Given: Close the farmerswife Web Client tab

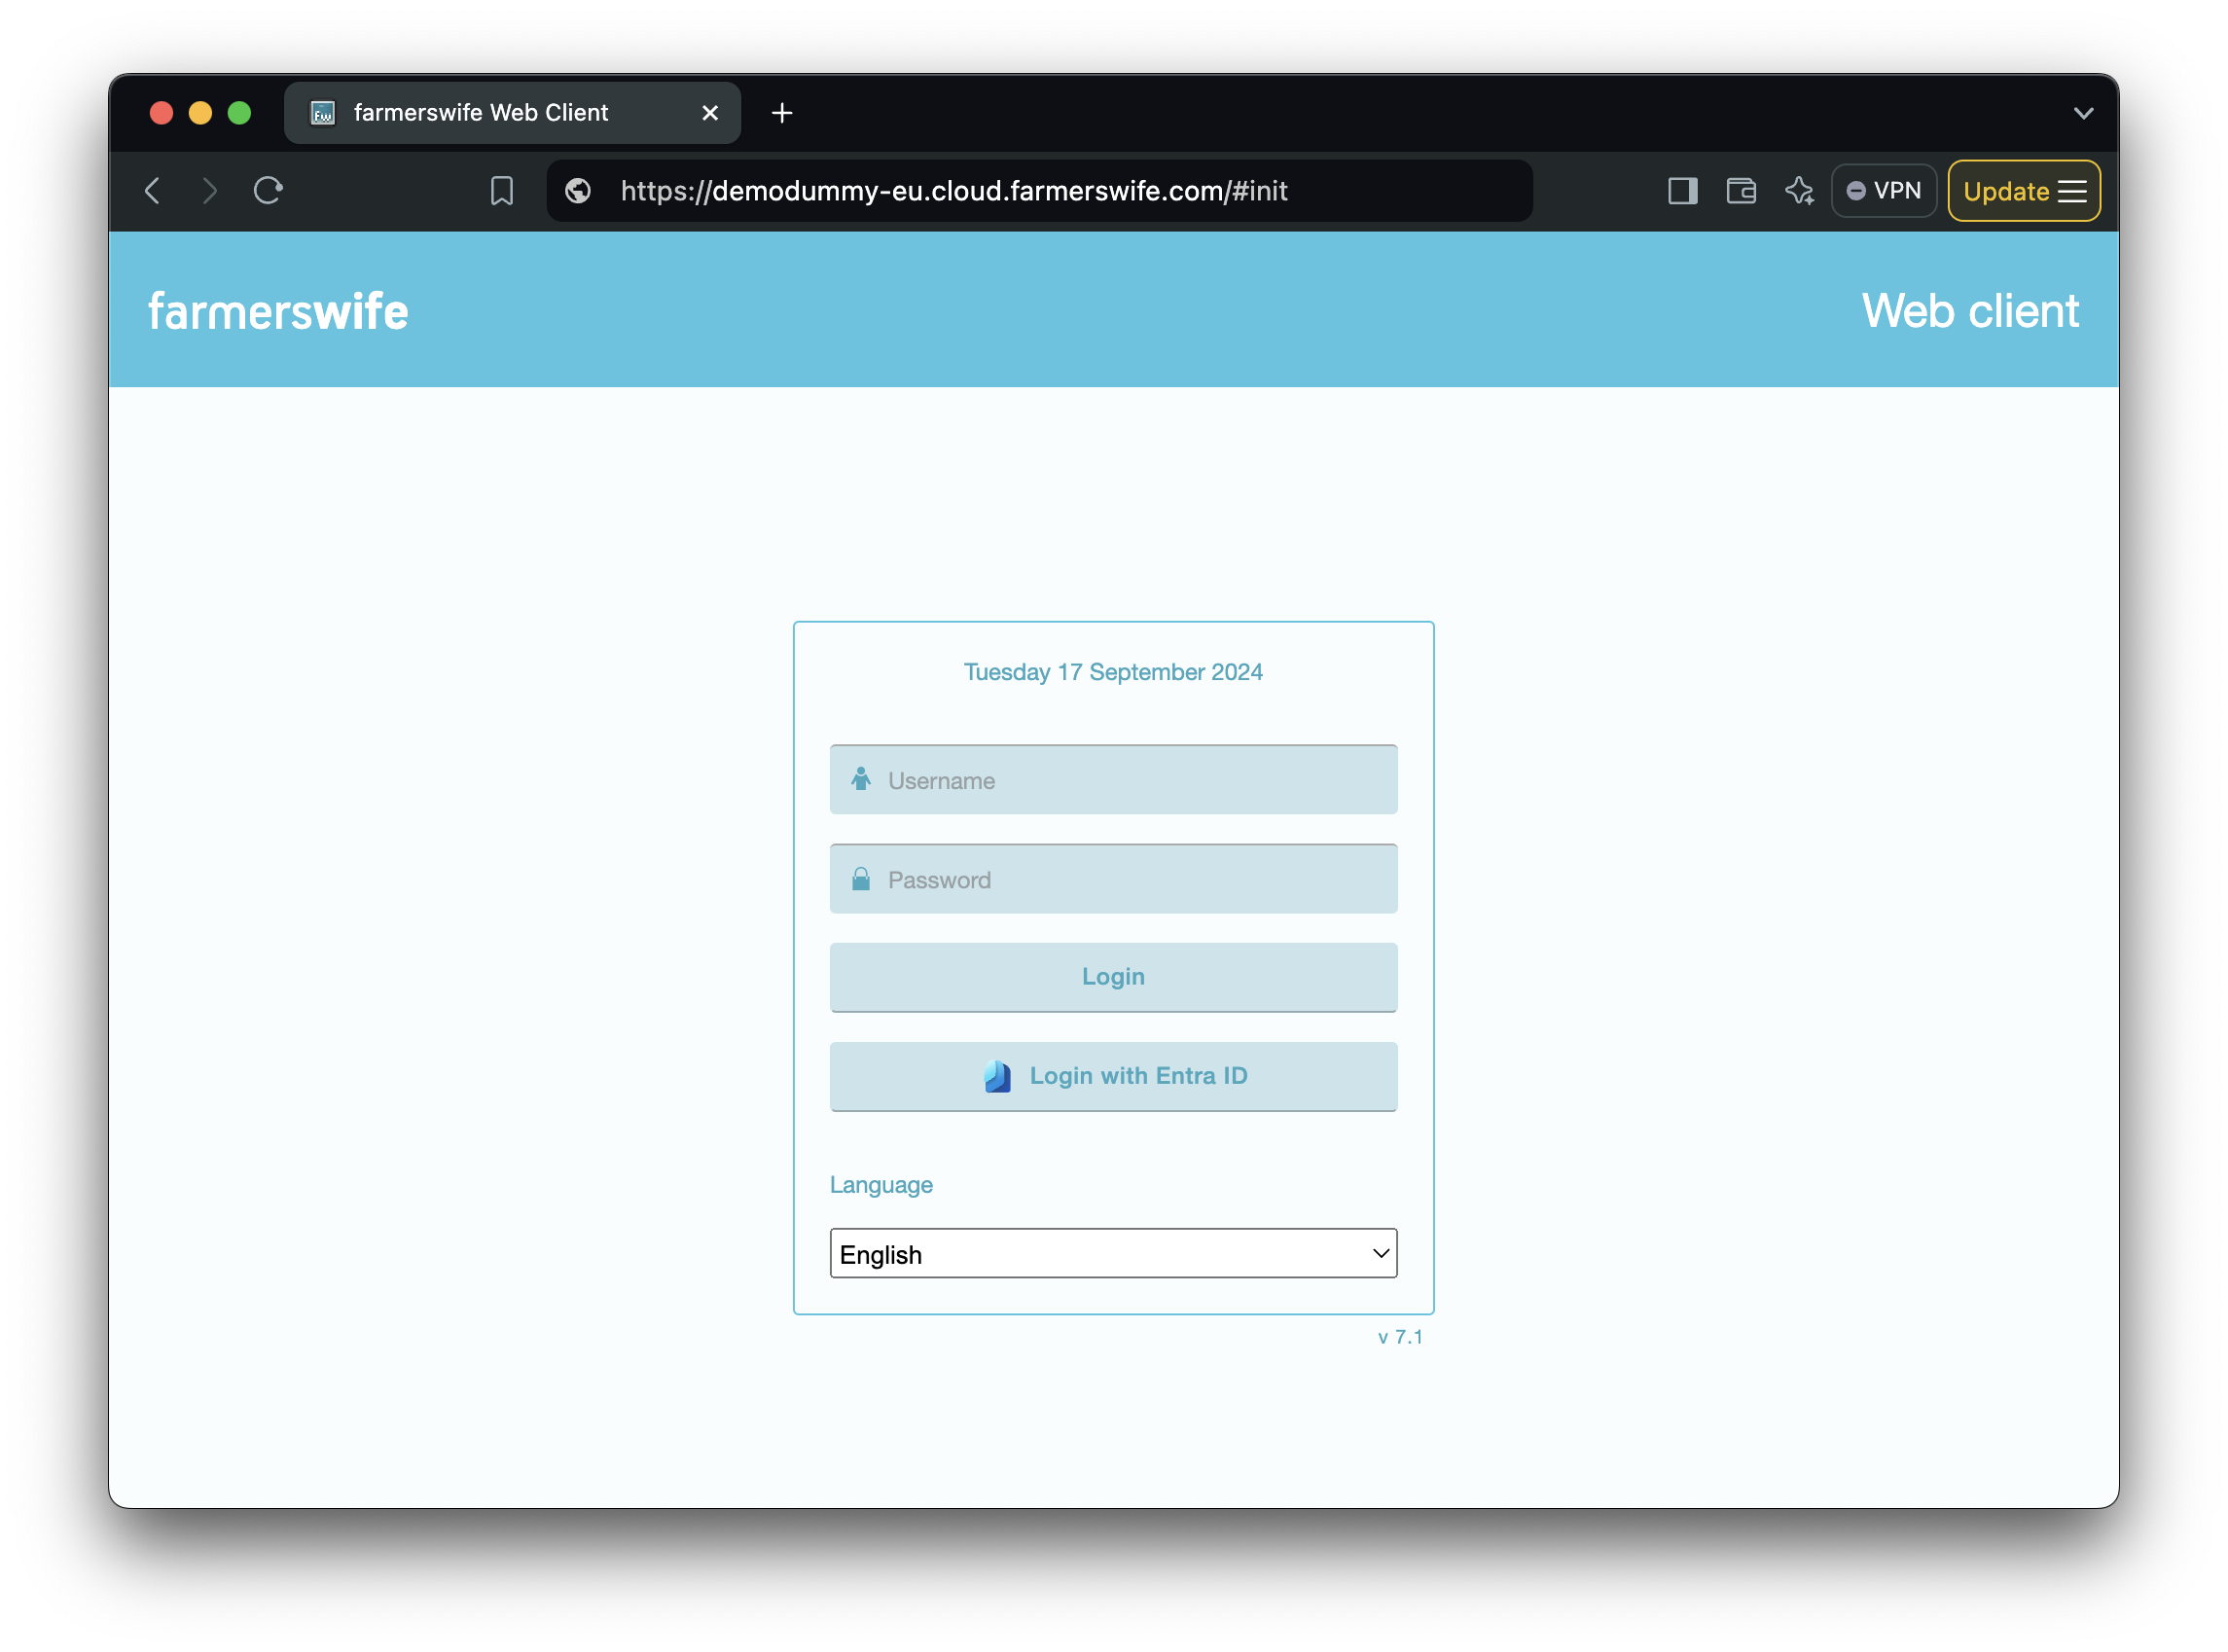Looking at the screenshot, I should [x=710, y=113].
